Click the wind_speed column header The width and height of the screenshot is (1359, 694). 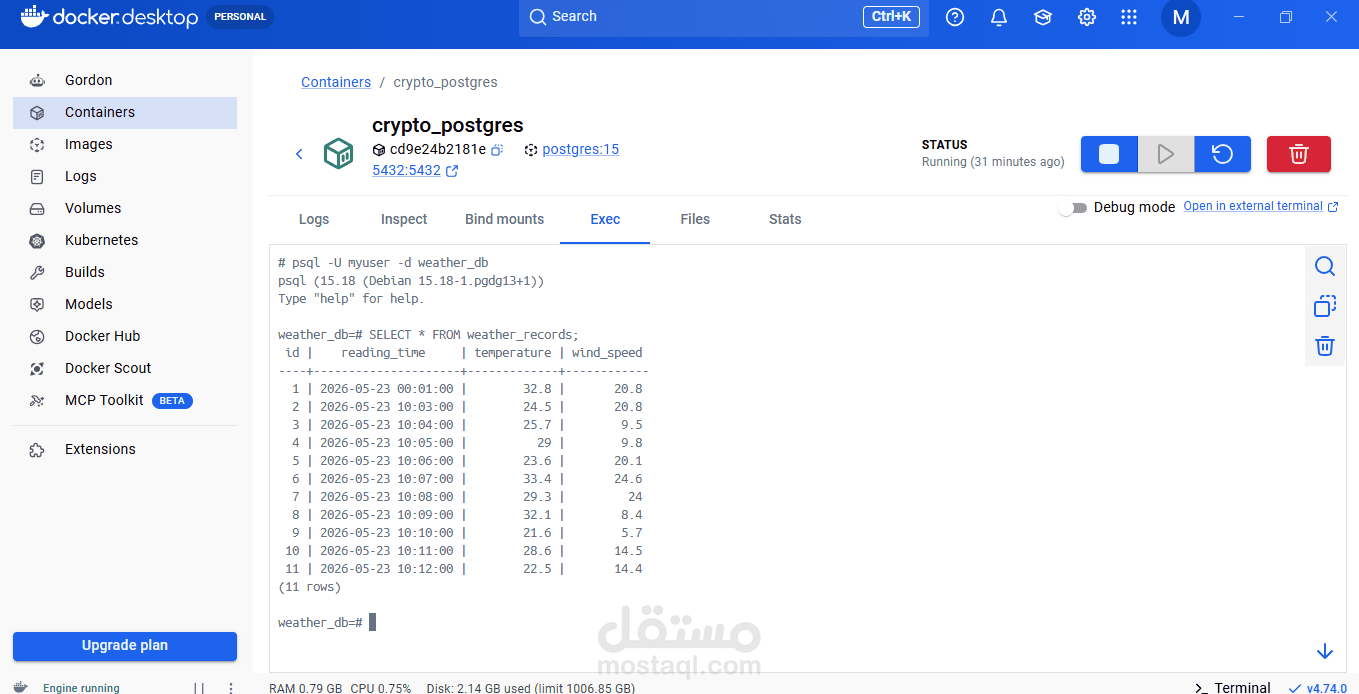point(607,353)
